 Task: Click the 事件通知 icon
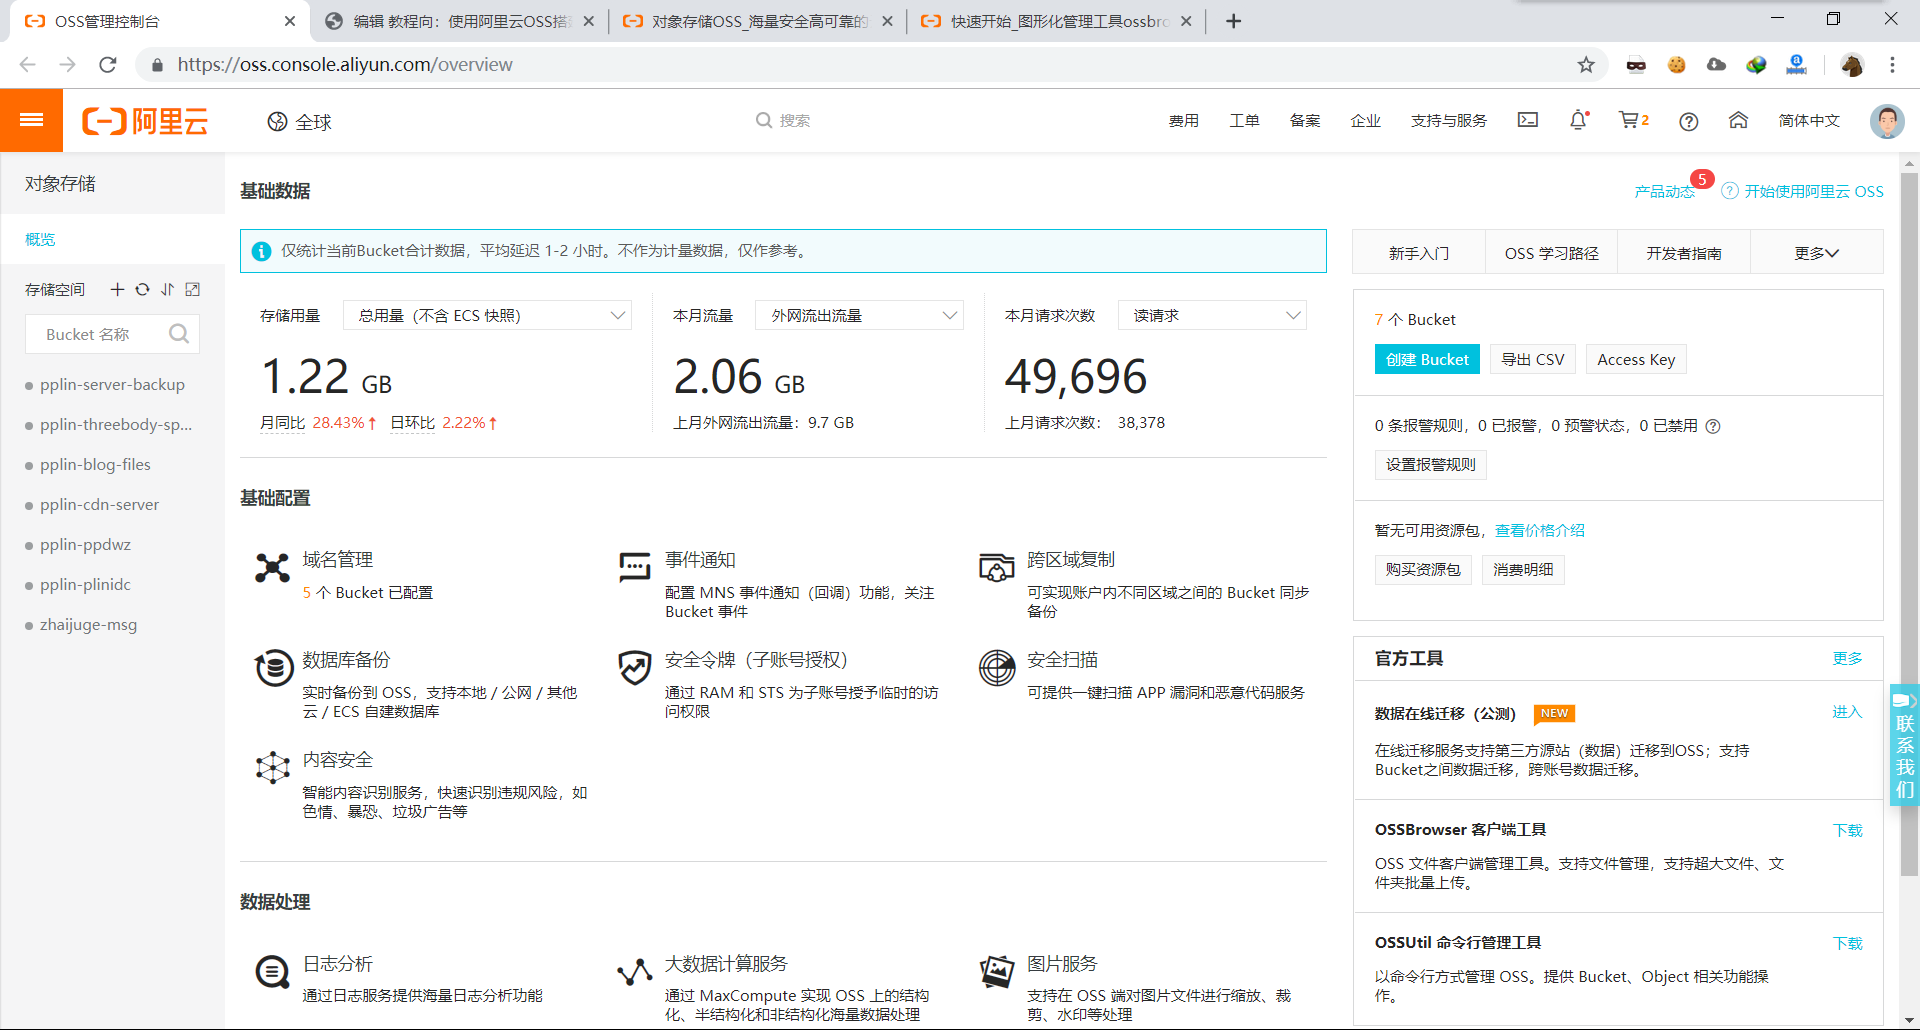[x=634, y=567]
